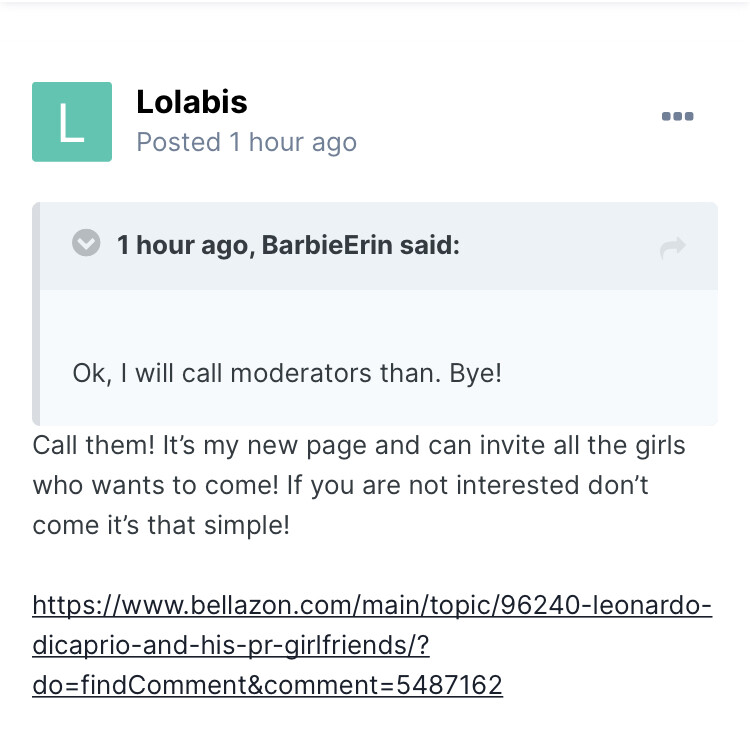
Task: Collapse the BarbieErin quote with the chevron
Action: 87,243
